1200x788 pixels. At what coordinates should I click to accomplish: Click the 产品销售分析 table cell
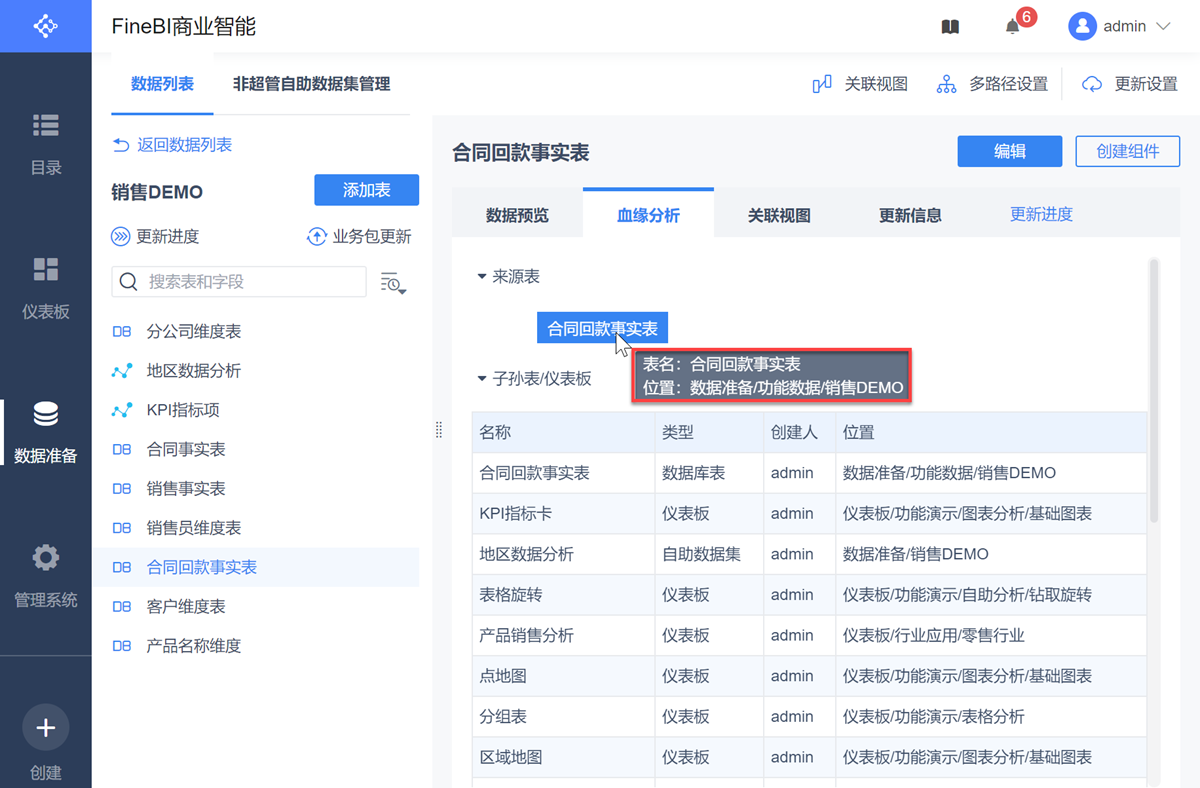point(564,635)
